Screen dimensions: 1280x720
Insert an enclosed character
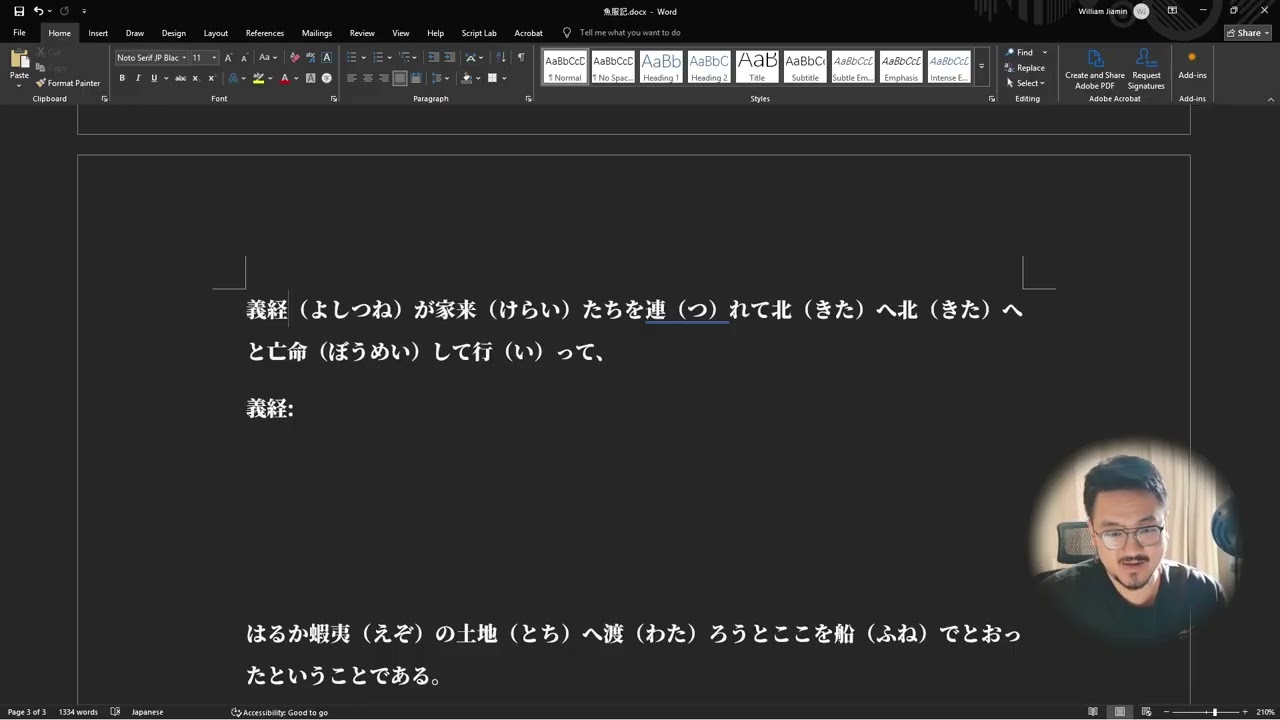(326, 78)
